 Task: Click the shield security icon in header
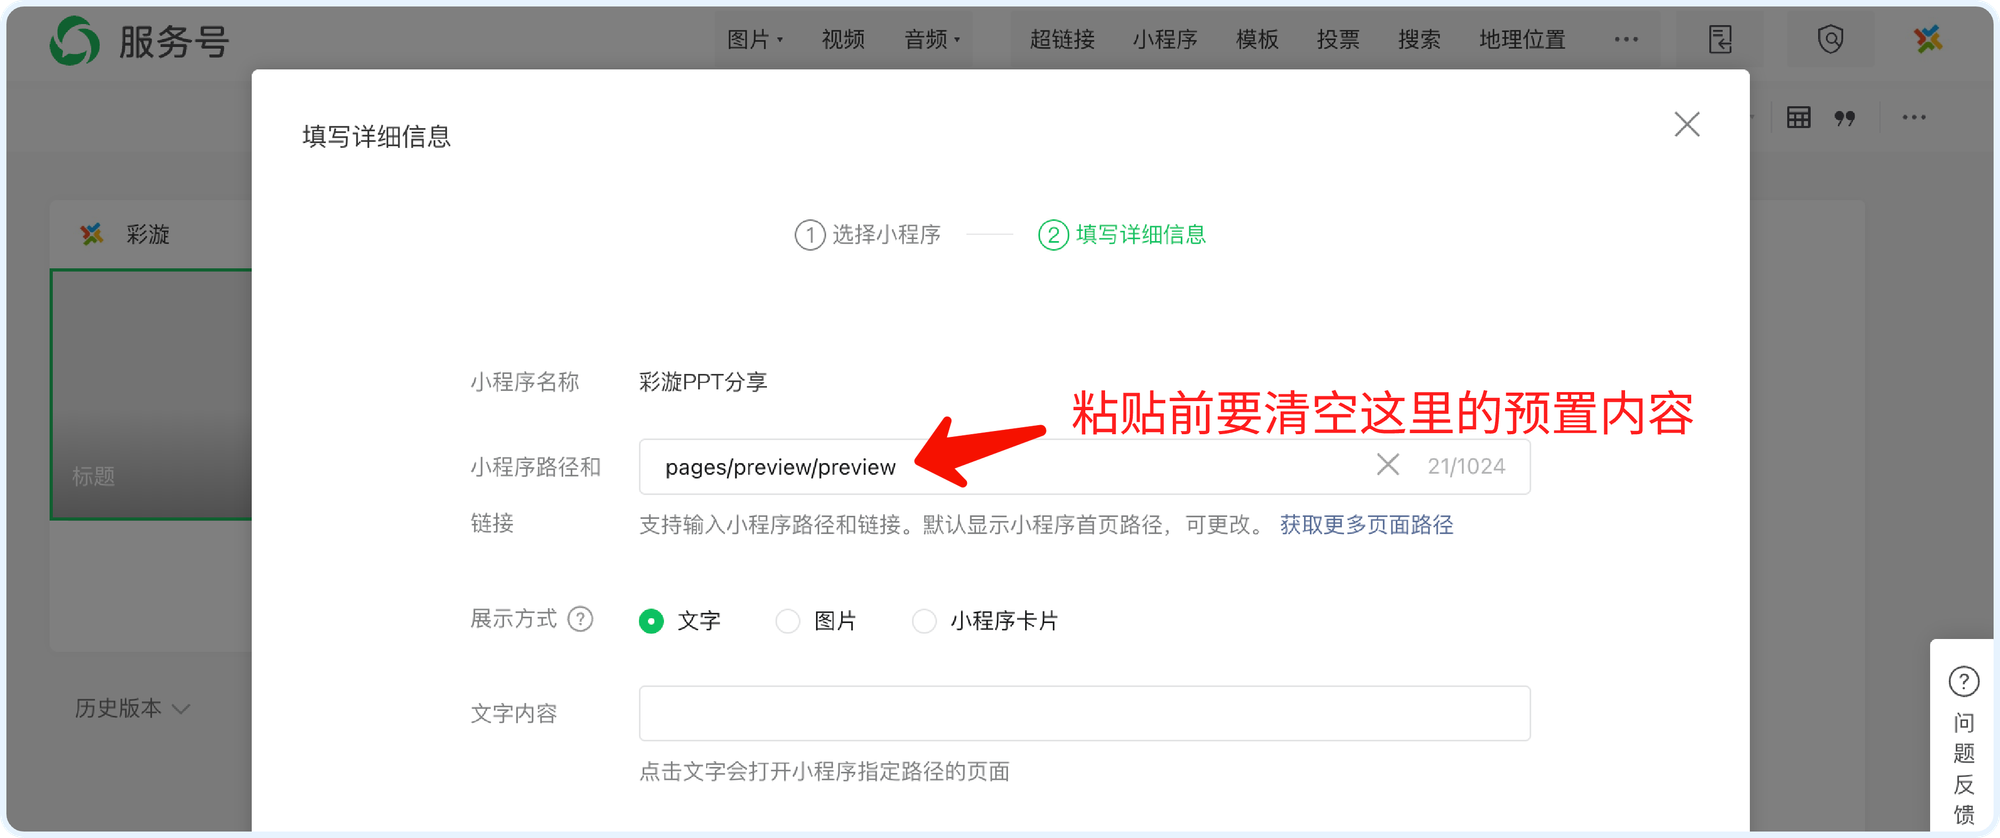click(x=1830, y=40)
